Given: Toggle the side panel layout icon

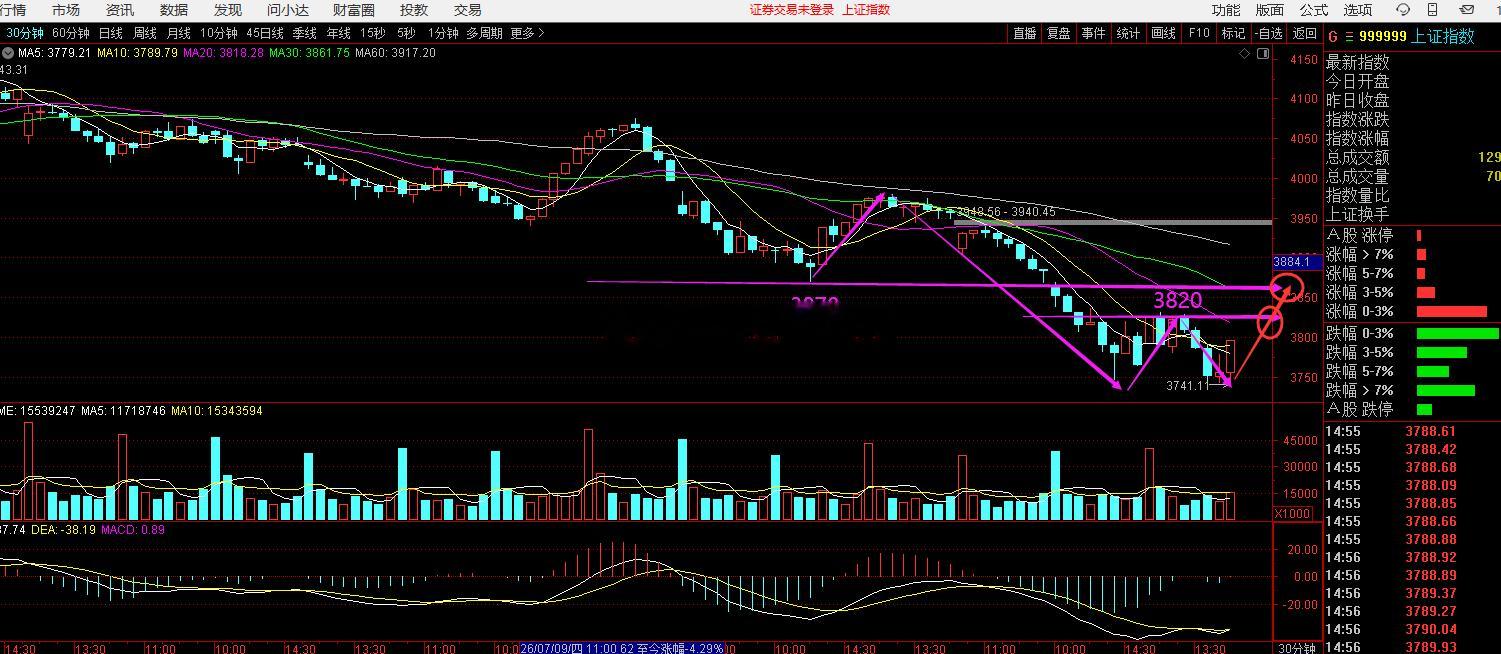Looking at the screenshot, I should pyautogui.click(x=1262, y=54).
